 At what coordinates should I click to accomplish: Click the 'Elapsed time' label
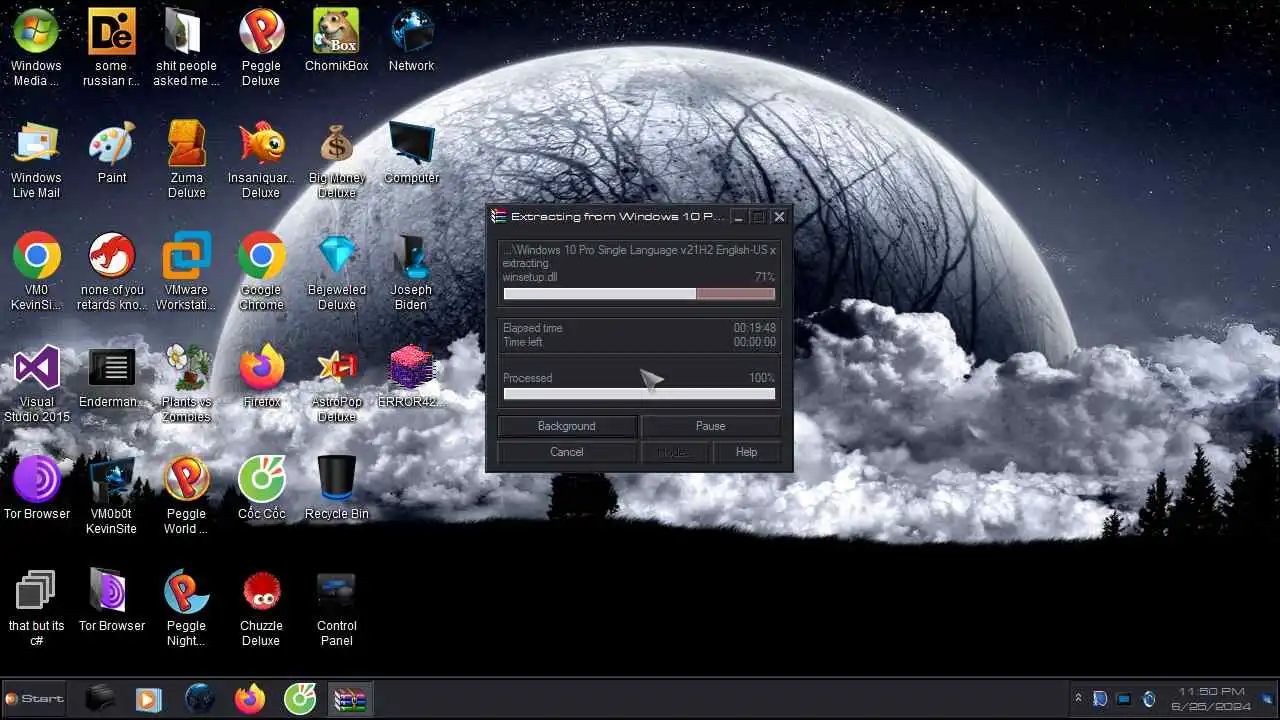click(x=533, y=328)
